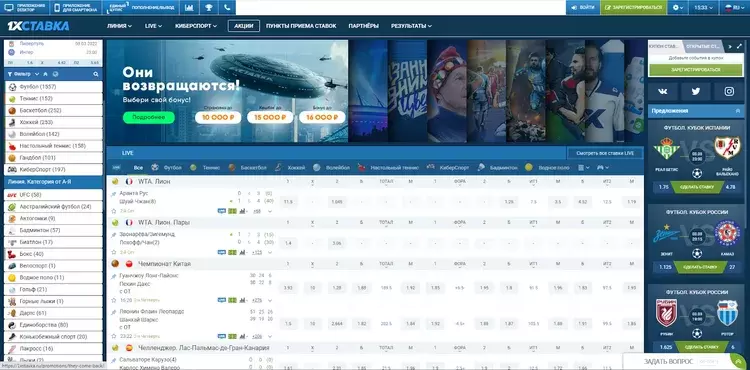Filter LIVE events by Бадминтон
Image resolution: width=750 pixels, height=370 pixels.
(x=497, y=168)
